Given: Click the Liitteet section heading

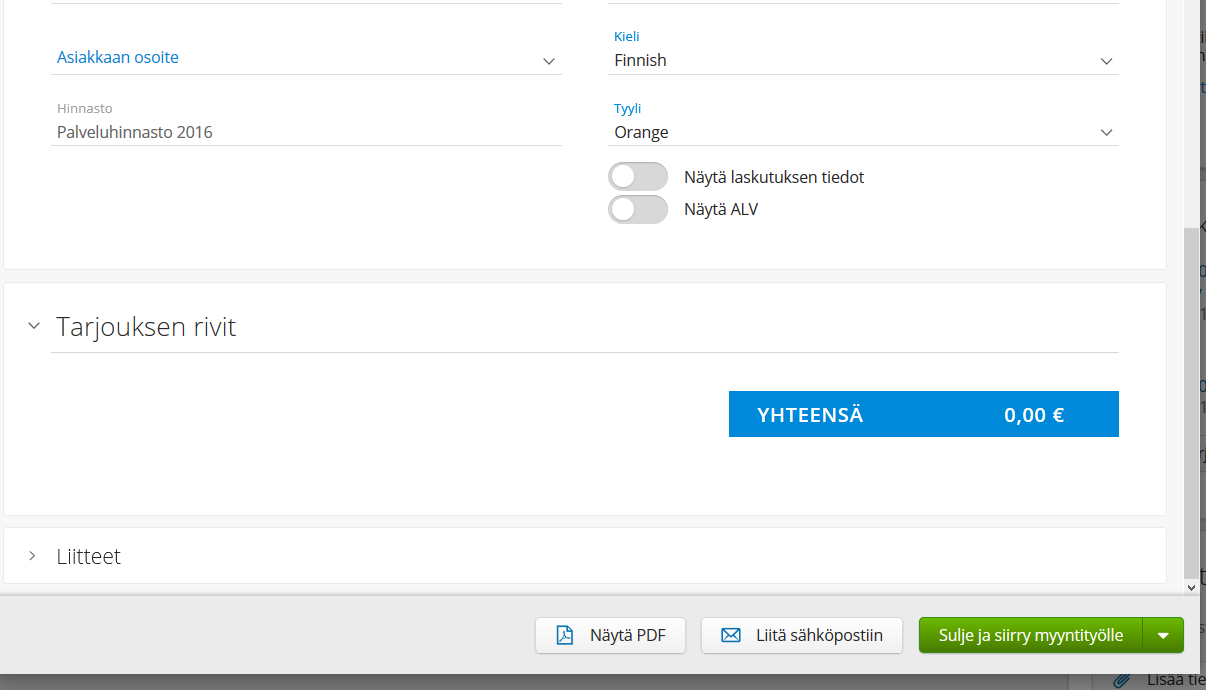Looking at the screenshot, I should coord(89,556).
